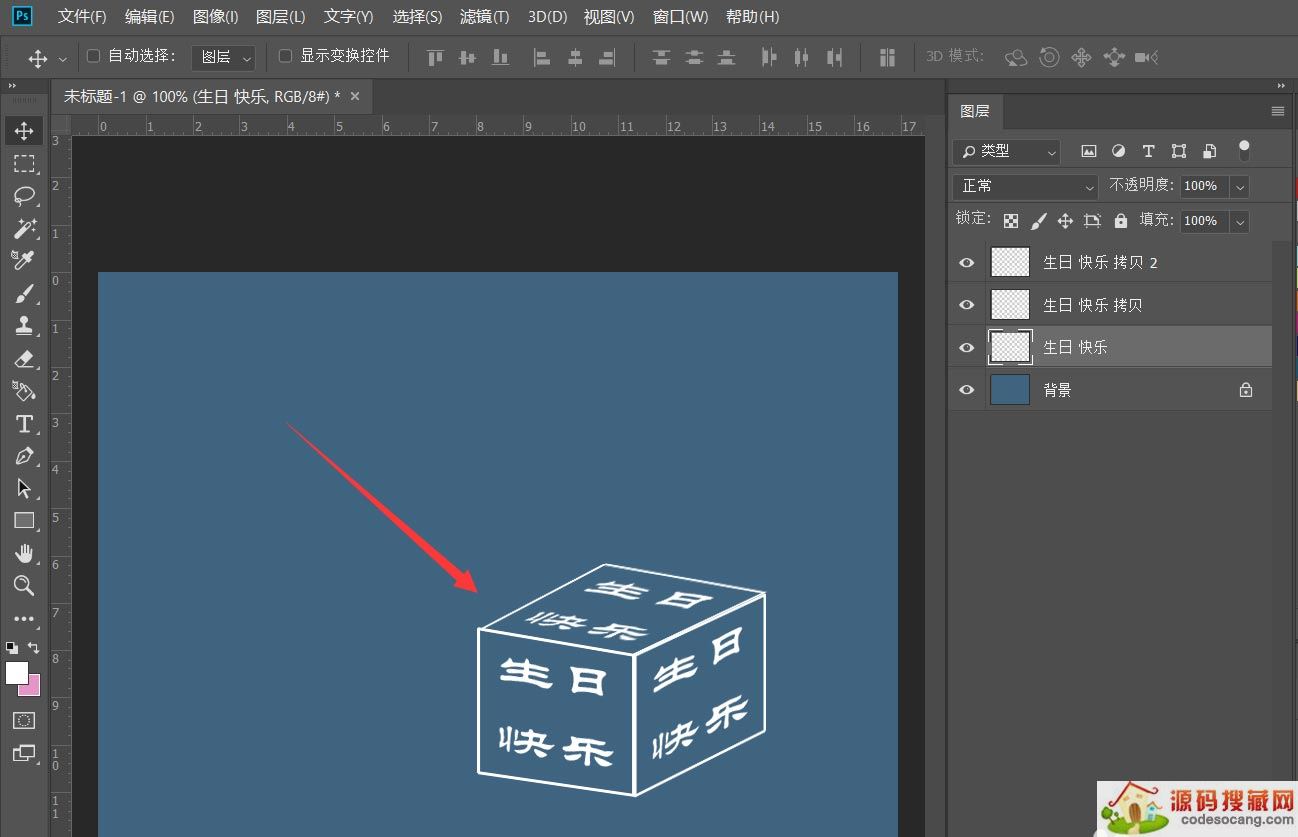Switch to the 图层 panel tab
This screenshot has height=837, width=1298.
(x=974, y=111)
